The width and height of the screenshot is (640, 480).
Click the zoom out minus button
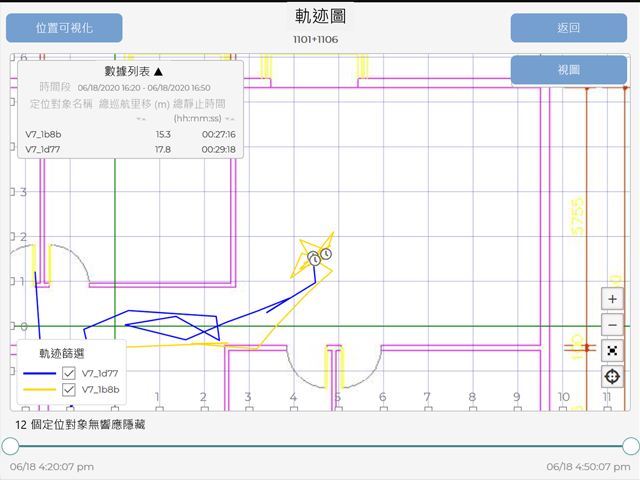tap(612, 325)
